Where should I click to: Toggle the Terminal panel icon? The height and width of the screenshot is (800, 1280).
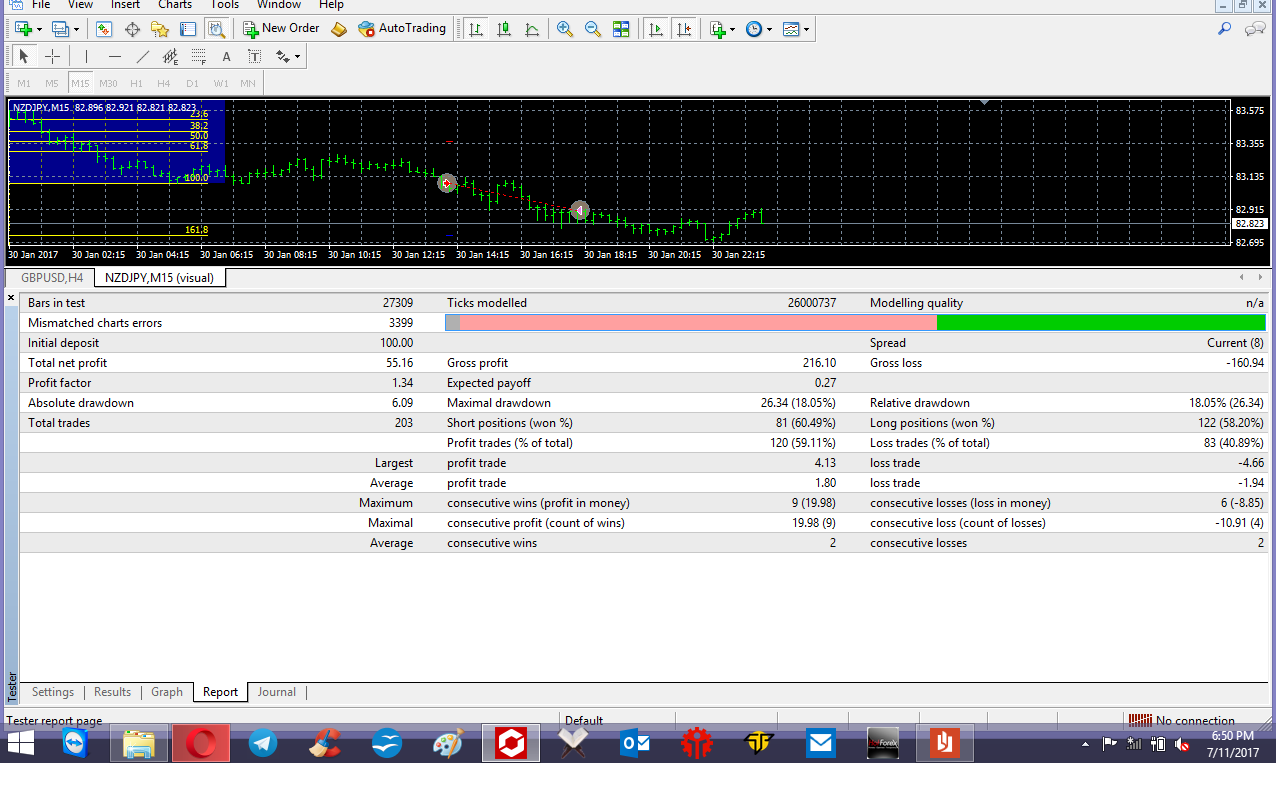(x=188, y=29)
